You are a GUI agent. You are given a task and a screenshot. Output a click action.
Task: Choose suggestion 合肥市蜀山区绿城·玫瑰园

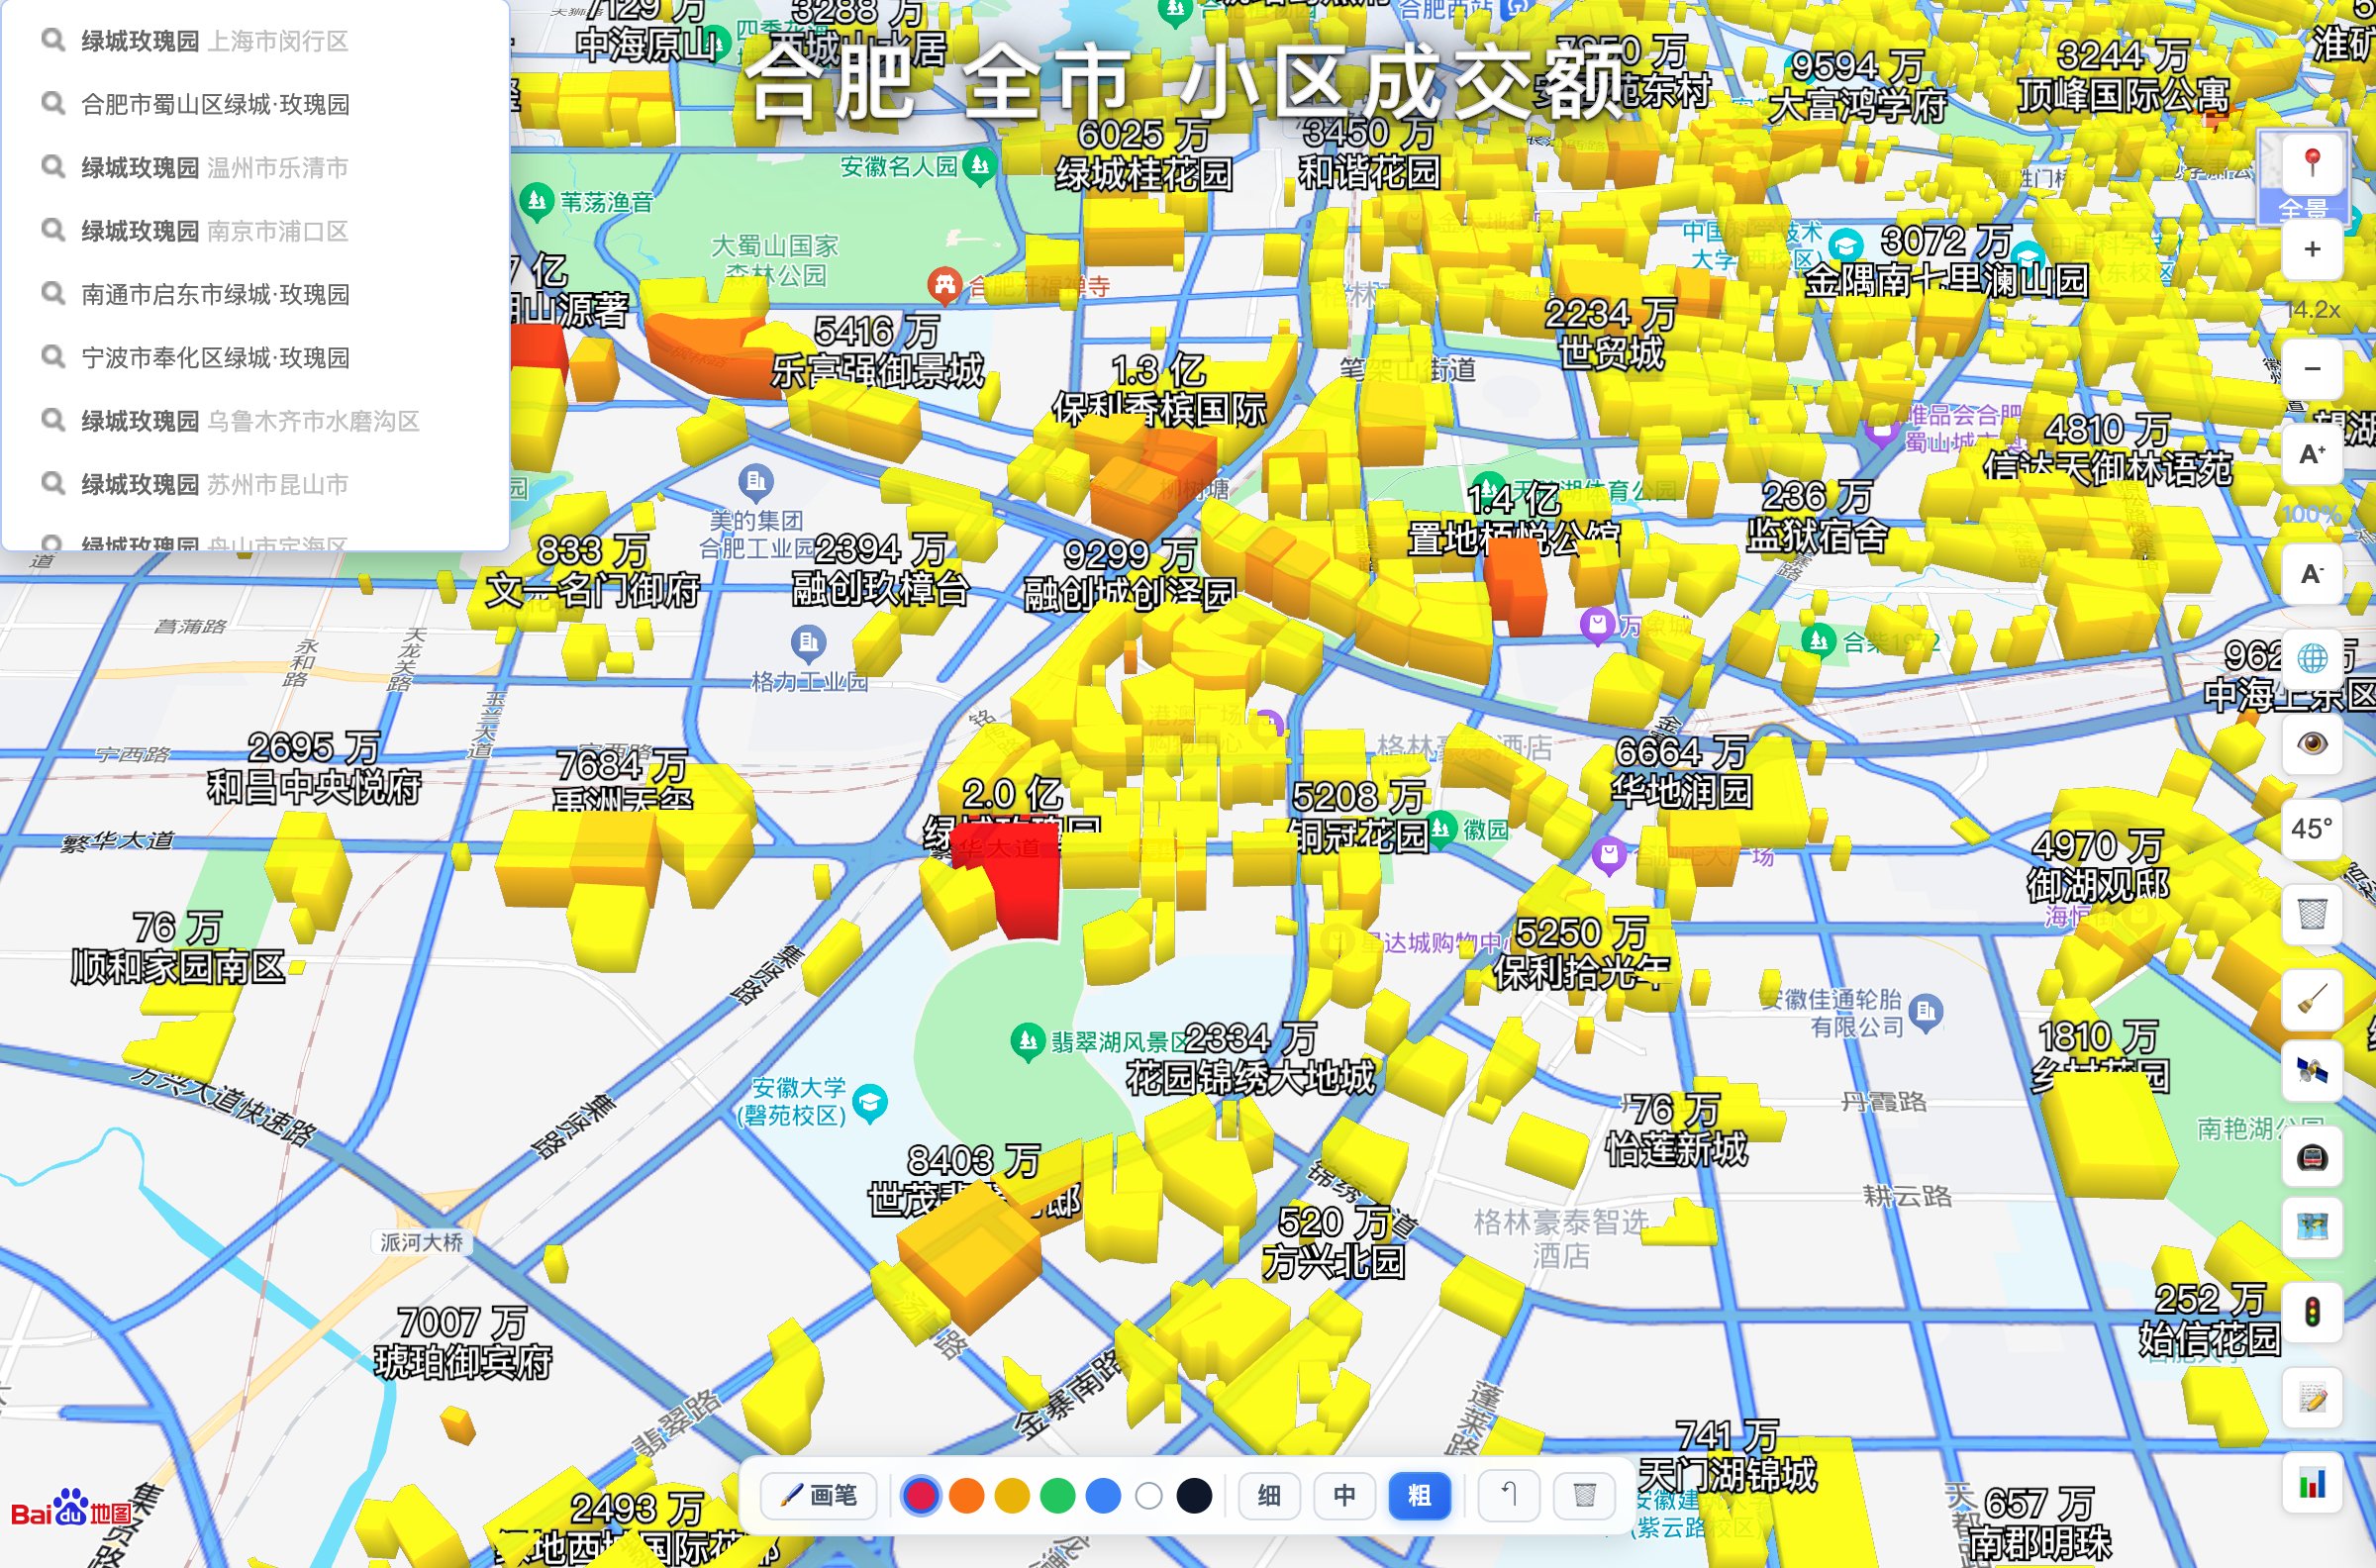click(255, 104)
